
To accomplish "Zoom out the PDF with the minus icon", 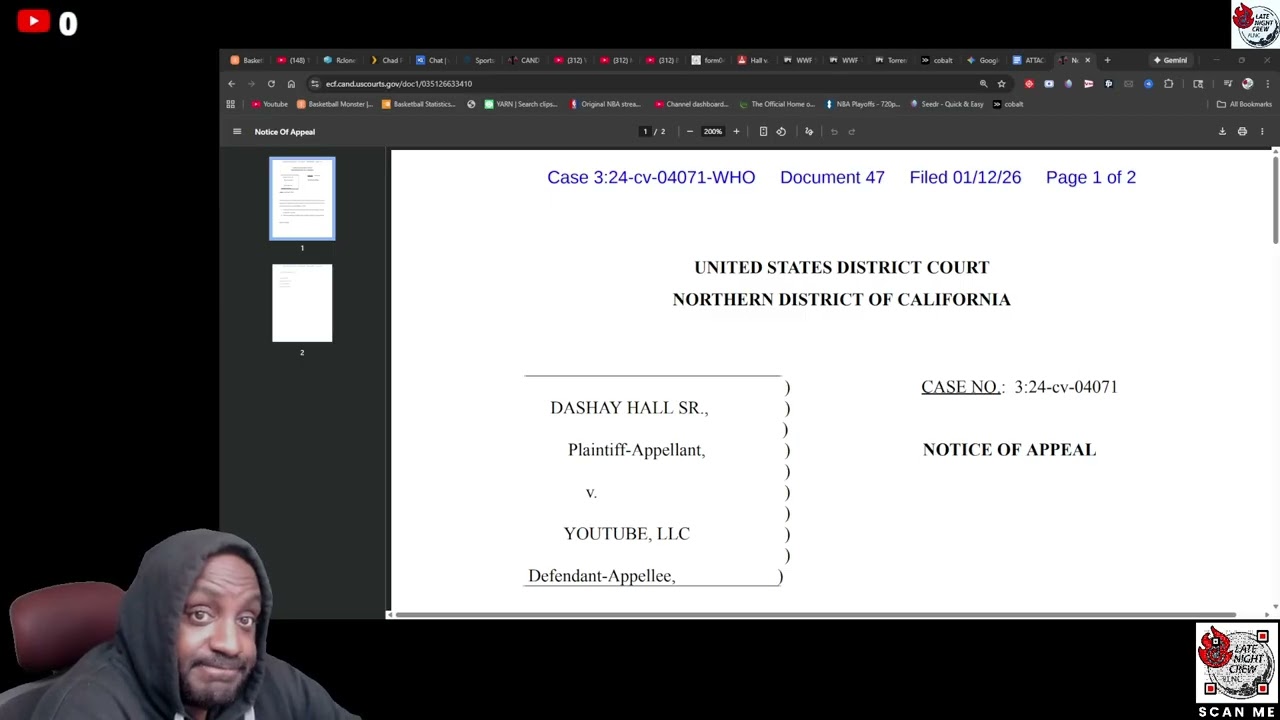I will (x=689, y=132).
